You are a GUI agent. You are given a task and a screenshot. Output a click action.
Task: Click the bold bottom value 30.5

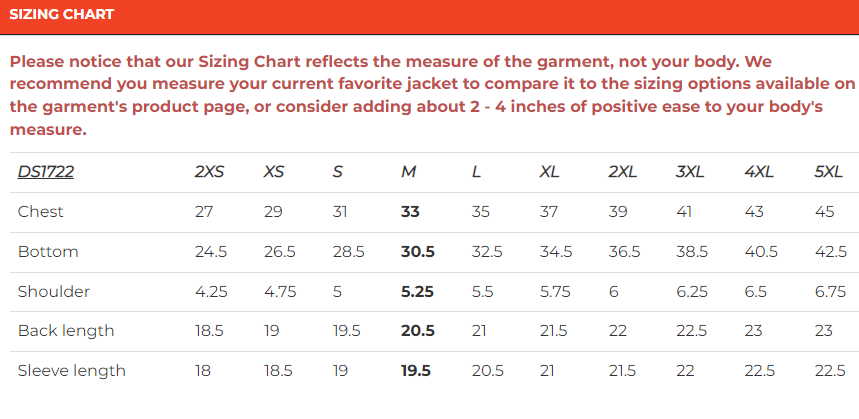coord(417,251)
